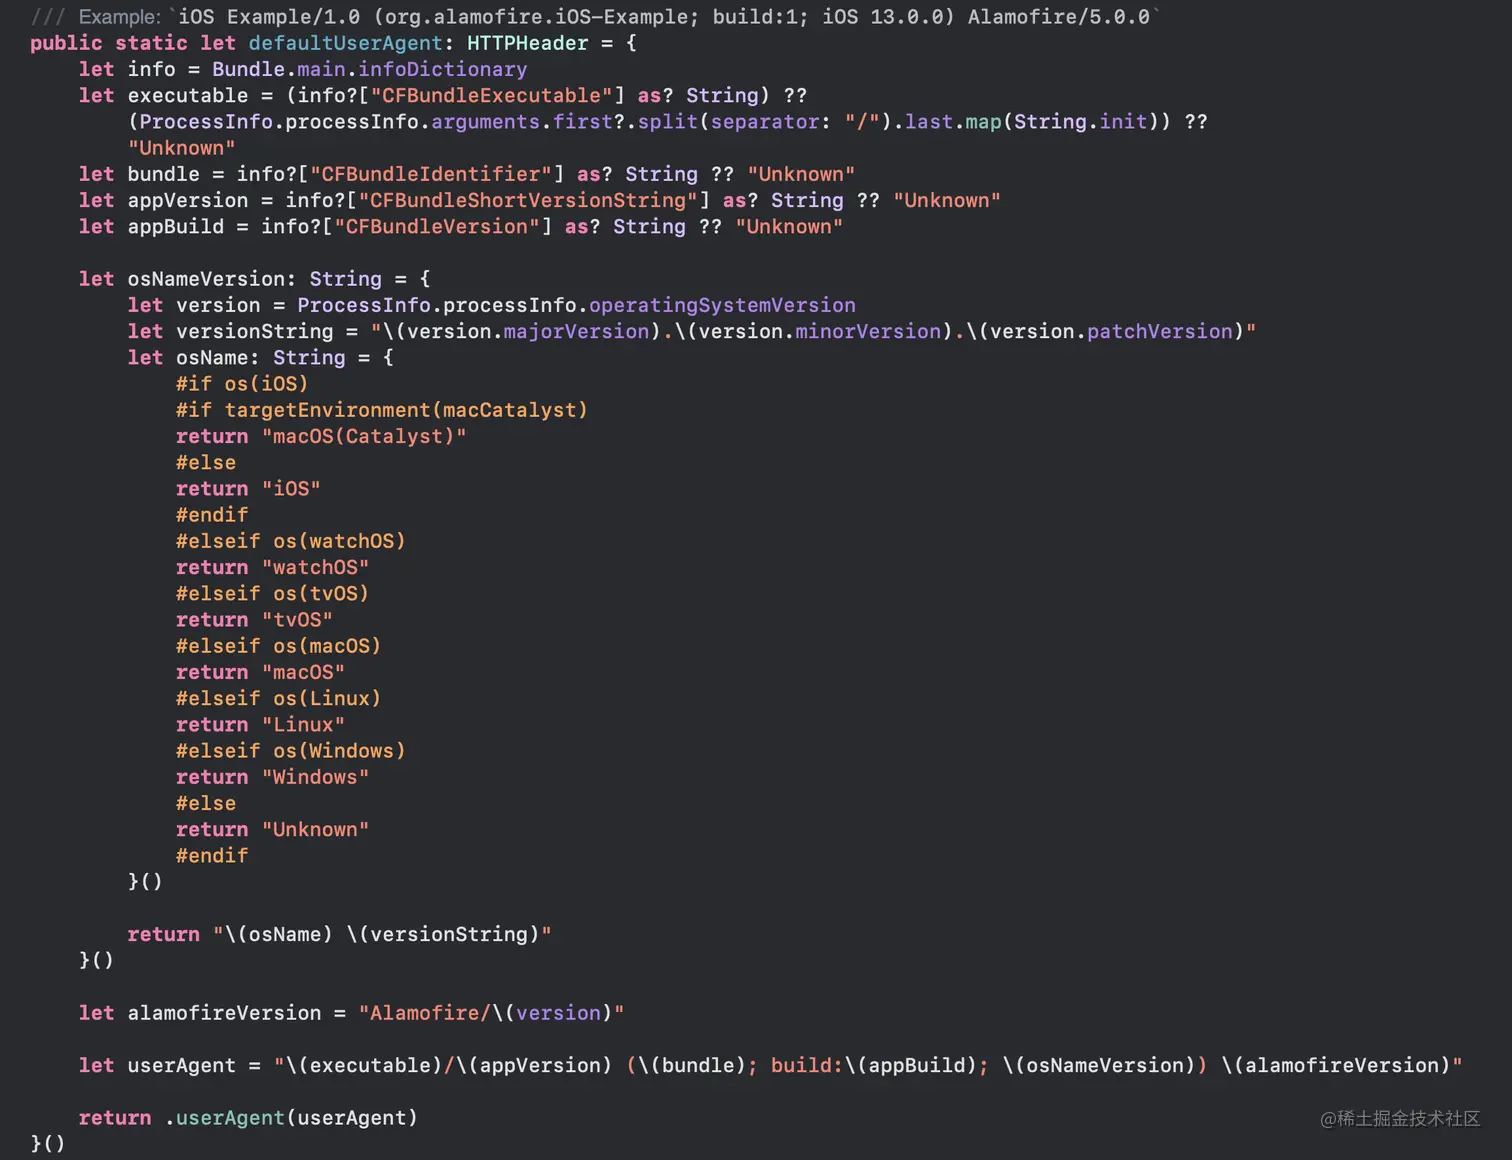Click the return "iOS" line
The height and width of the screenshot is (1160, 1512).
(x=248, y=489)
